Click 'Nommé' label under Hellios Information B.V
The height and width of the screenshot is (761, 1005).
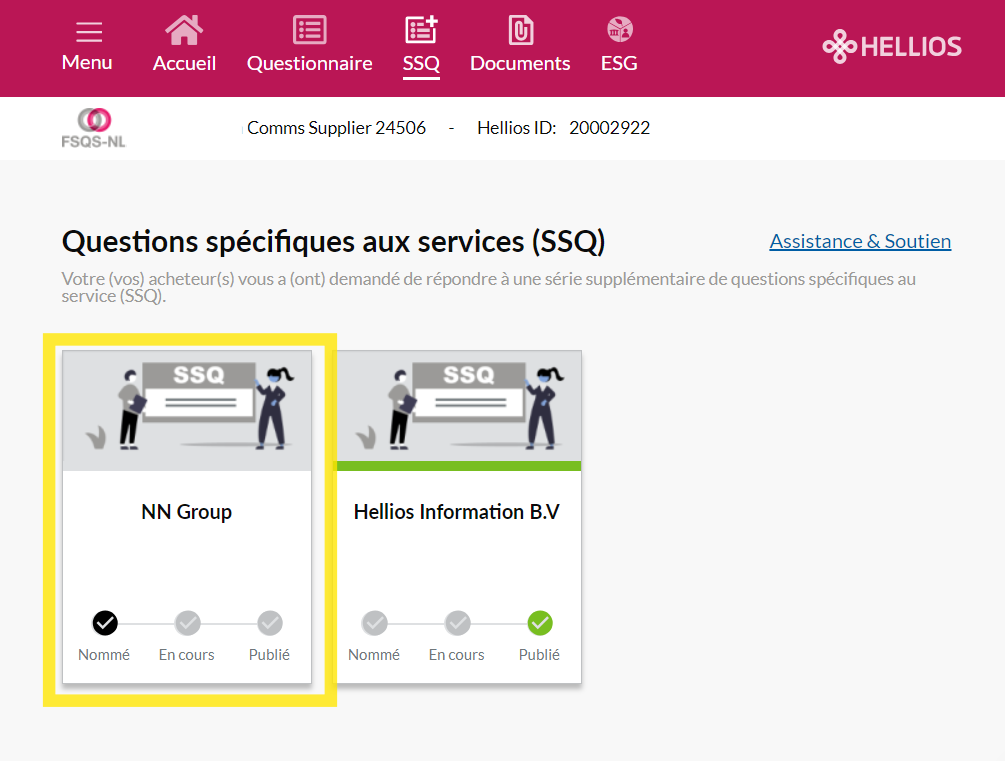coord(374,655)
